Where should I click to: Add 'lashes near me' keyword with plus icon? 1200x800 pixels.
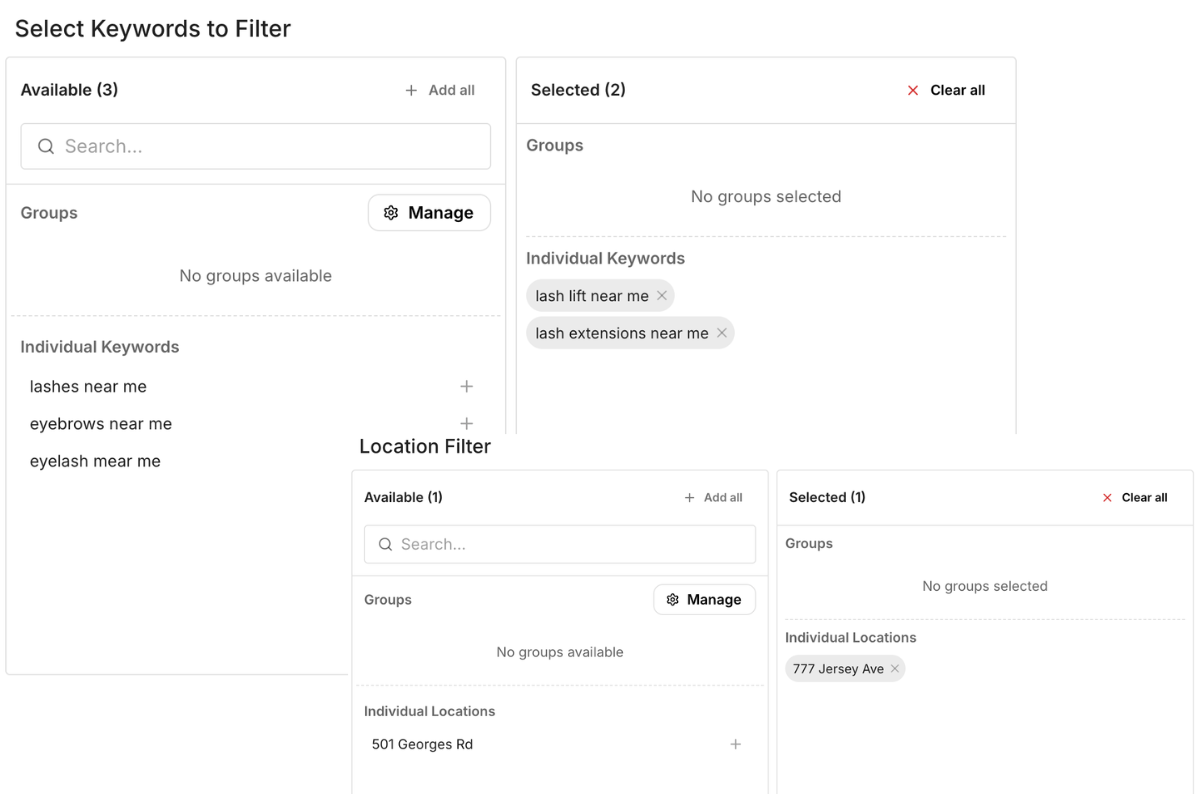pos(466,387)
